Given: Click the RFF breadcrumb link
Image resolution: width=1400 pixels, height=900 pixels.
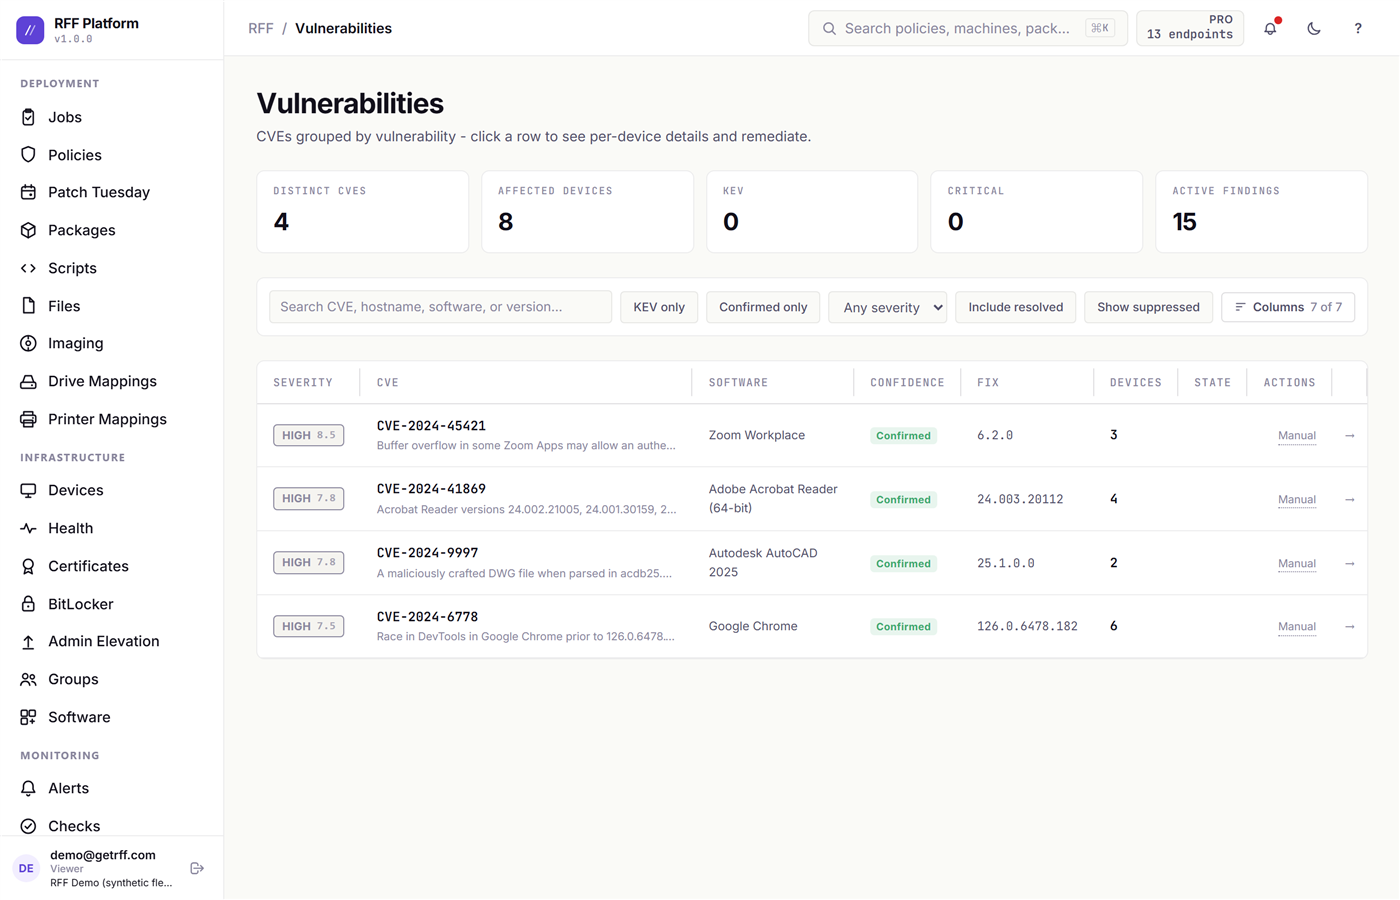Looking at the screenshot, I should [261, 28].
